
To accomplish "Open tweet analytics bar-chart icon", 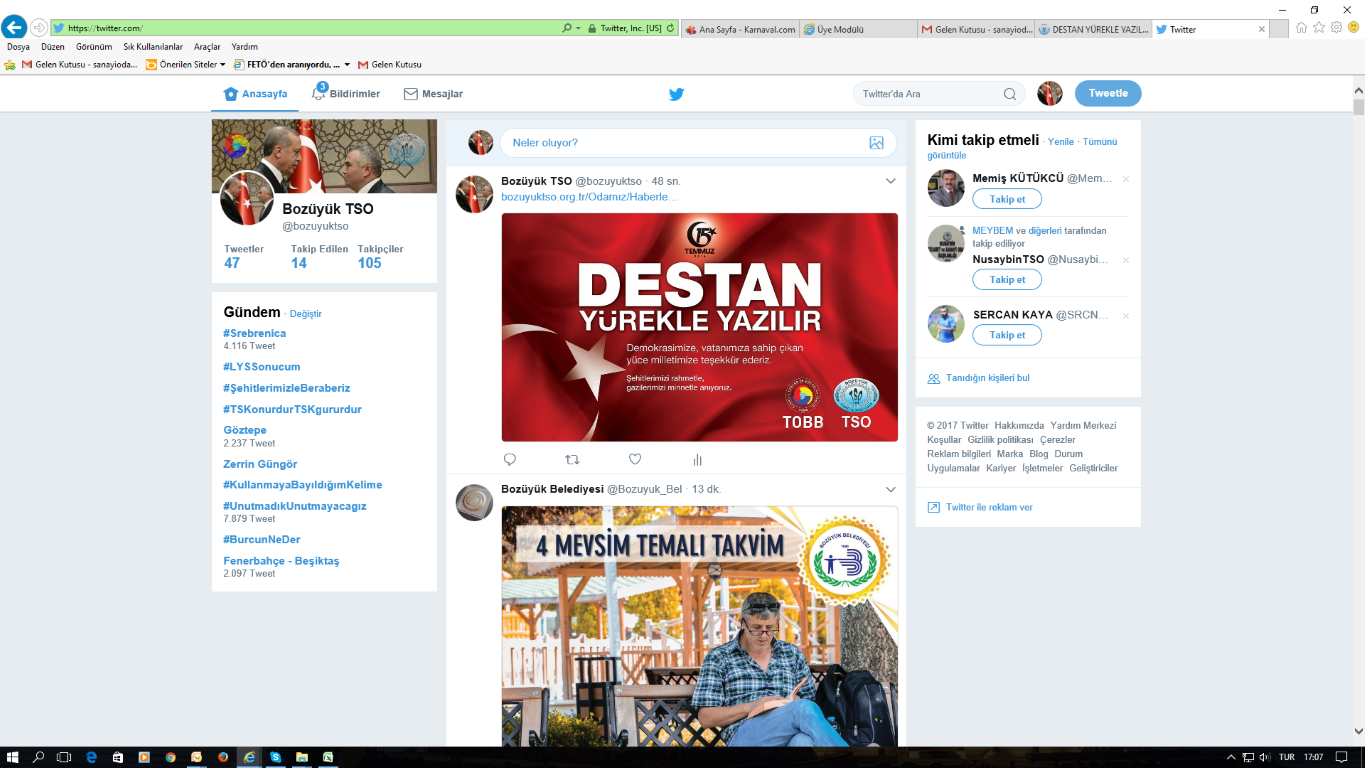I will tap(697, 459).
